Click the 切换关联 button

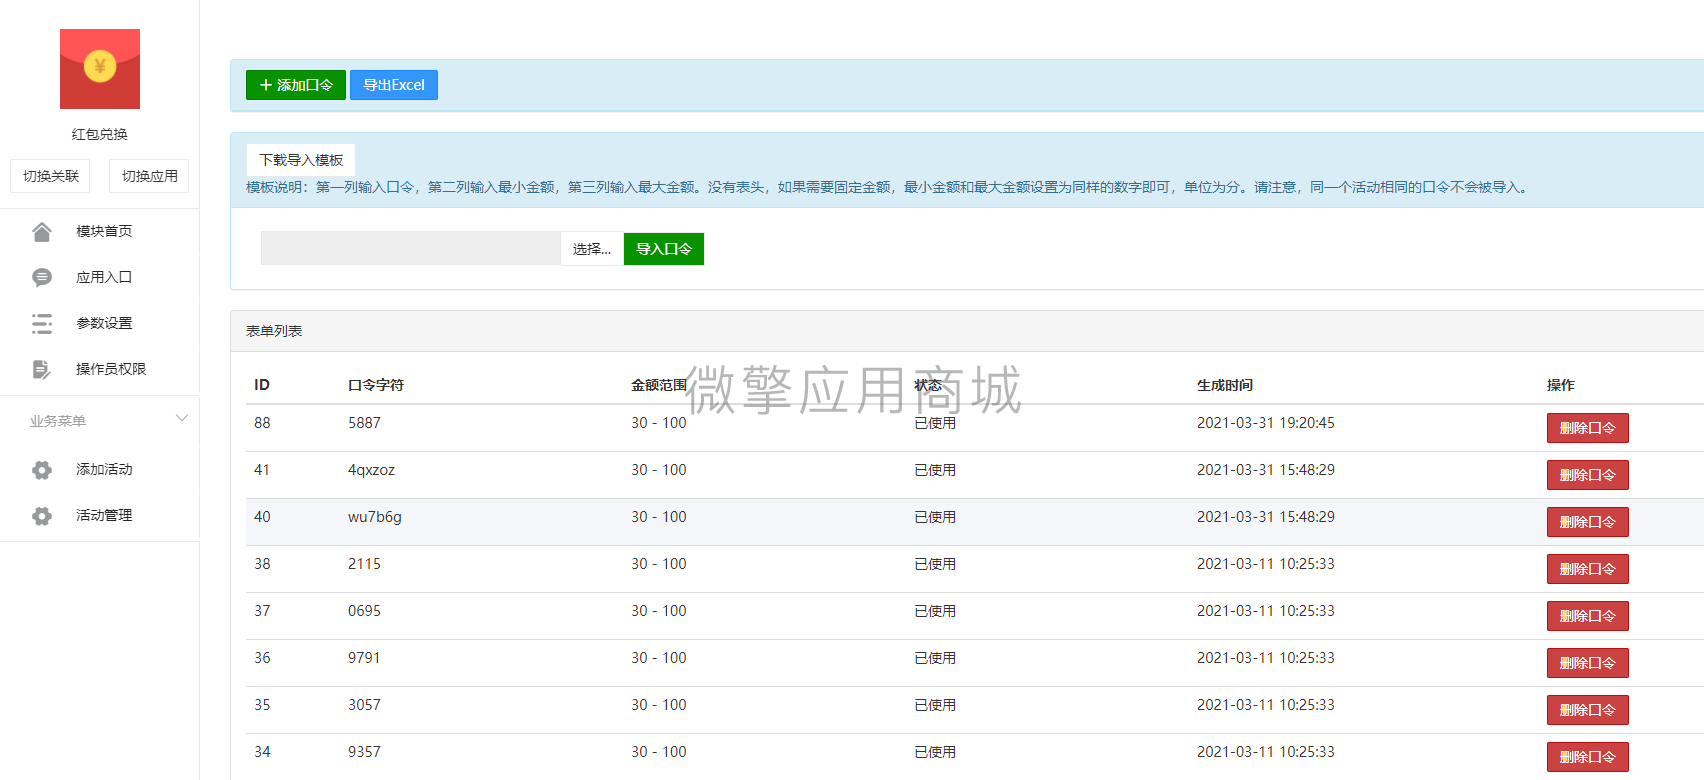(51, 176)
